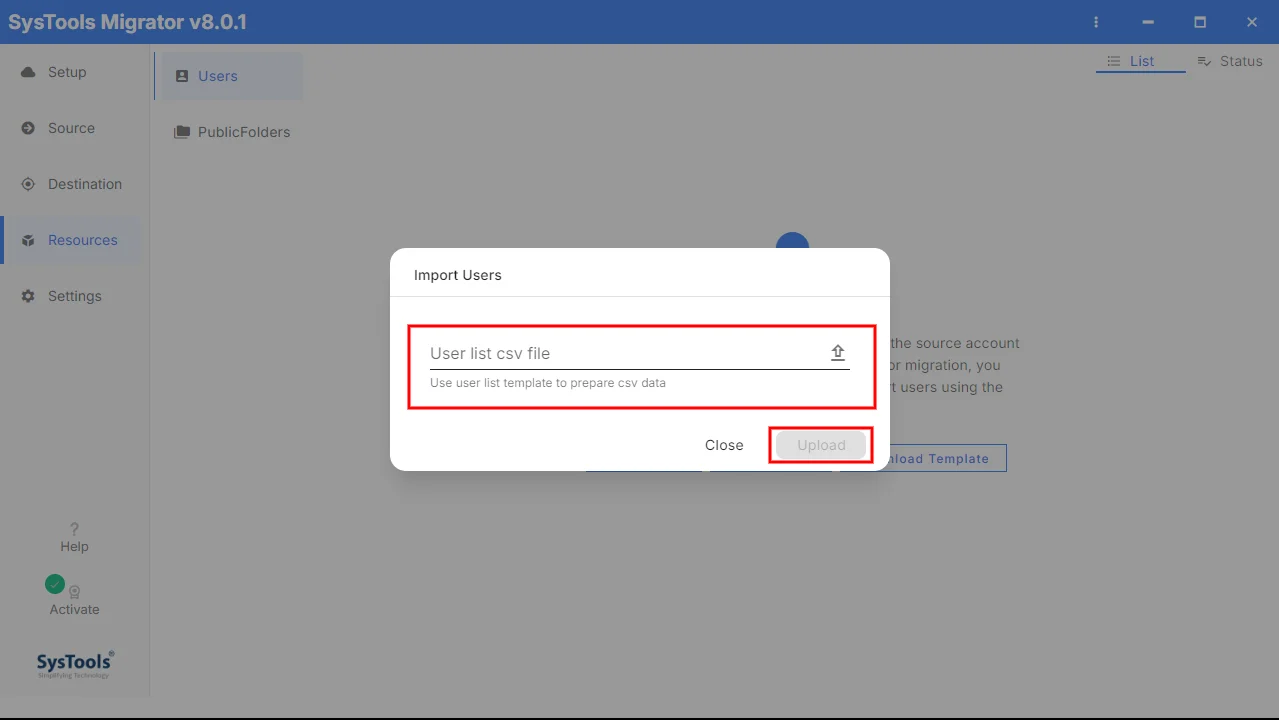Click the Activate license icon
The width and height of the screenshot is (1279, 720).
[x=75, y=592]
